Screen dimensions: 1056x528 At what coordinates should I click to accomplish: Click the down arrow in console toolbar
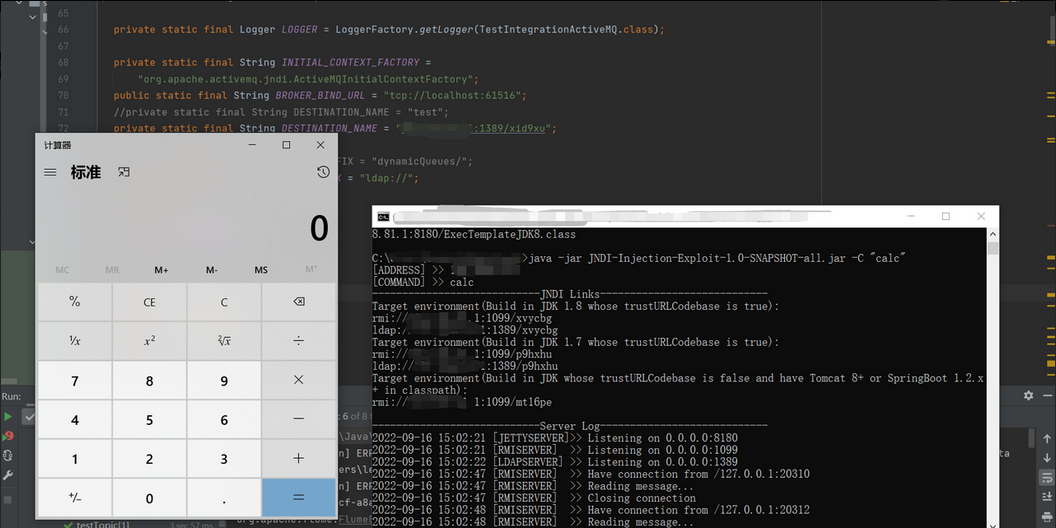1046,458
